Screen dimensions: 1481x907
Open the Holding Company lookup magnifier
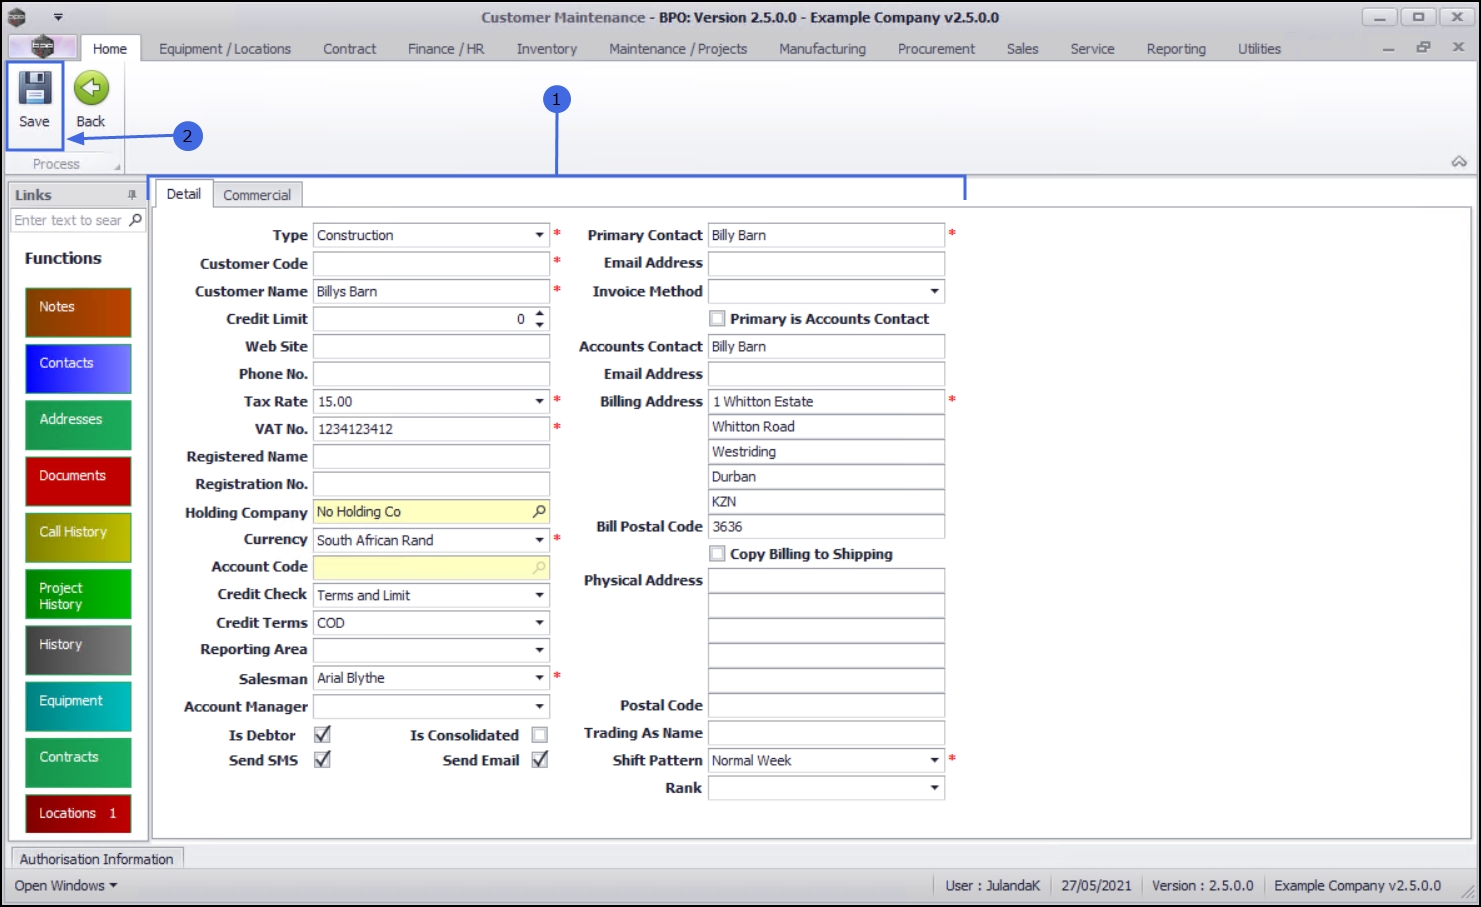point(539,512)
